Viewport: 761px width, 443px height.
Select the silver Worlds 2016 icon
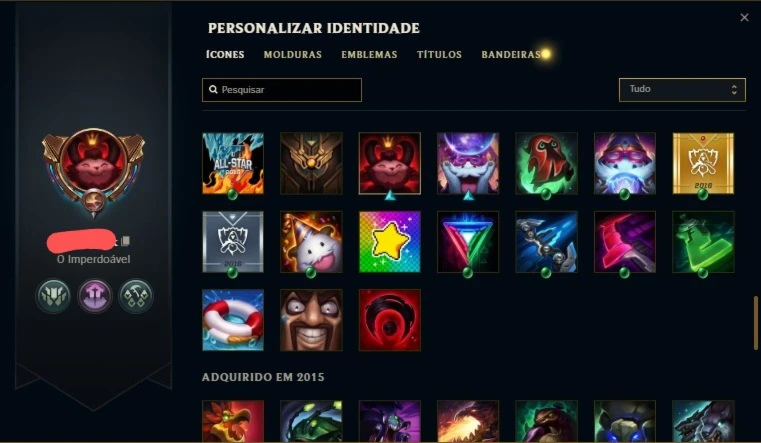click(x=233, y=242)
